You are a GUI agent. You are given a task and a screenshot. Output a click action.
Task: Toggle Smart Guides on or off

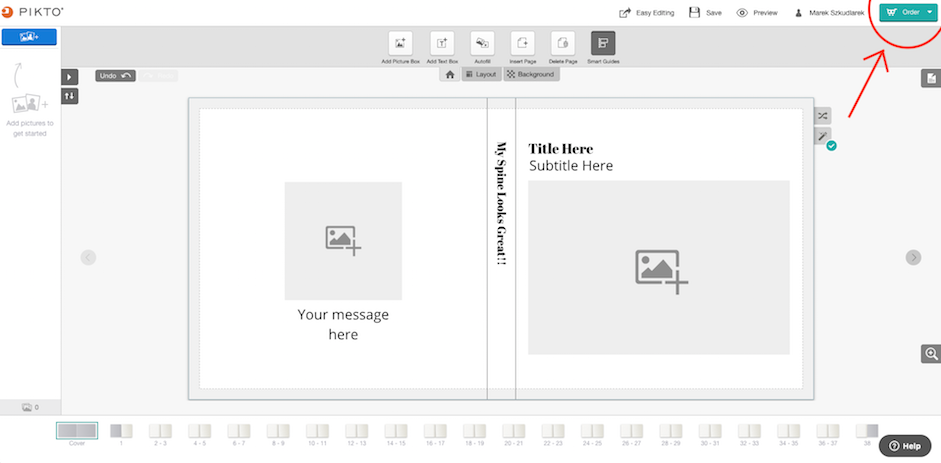tap(603, 43)
